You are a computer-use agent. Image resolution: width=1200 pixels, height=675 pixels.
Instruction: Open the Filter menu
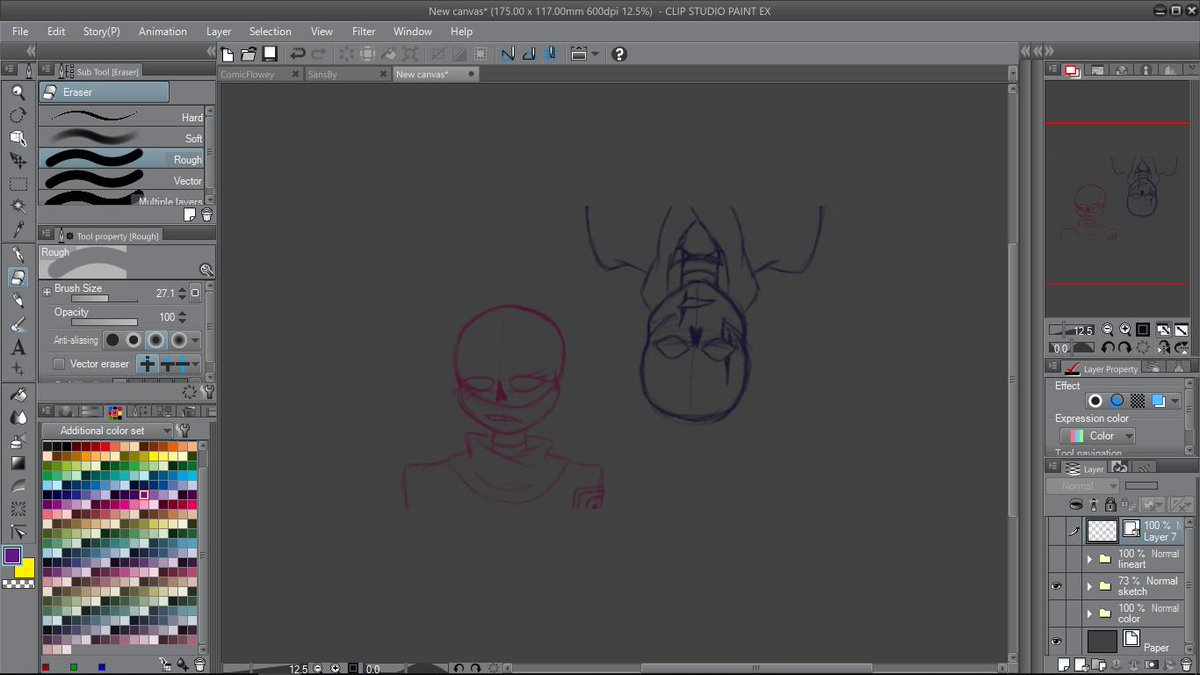(x=363, y=31)
